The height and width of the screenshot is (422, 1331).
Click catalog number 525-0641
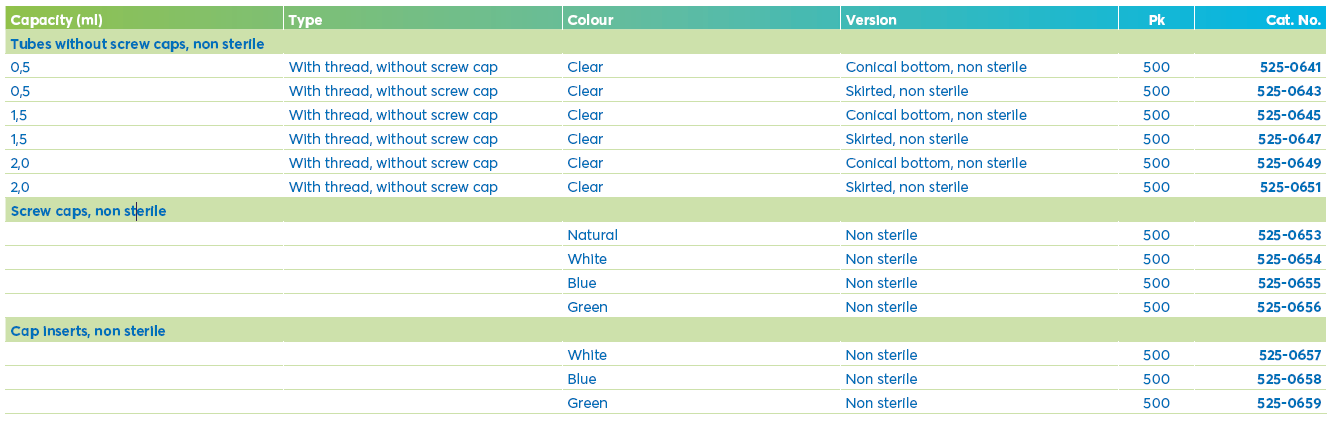[x=1289, y=67]
